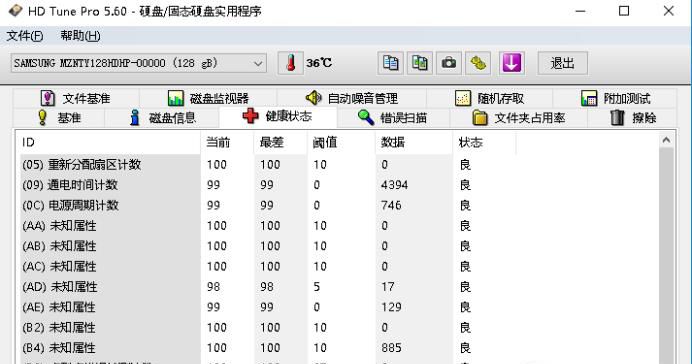Click the 当前 column header

[x=227, y=142]
